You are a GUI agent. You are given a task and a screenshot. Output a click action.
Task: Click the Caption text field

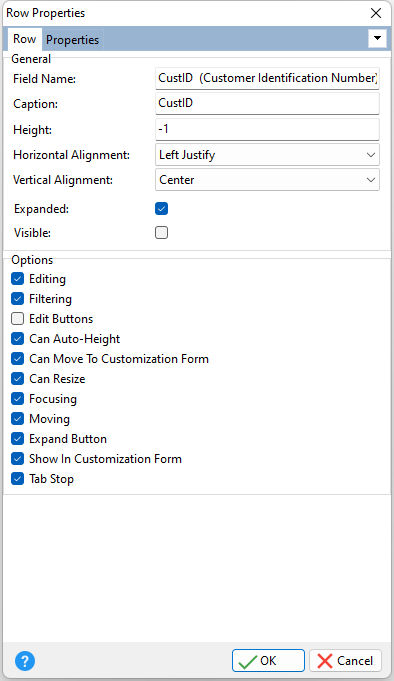click(267, 103)
